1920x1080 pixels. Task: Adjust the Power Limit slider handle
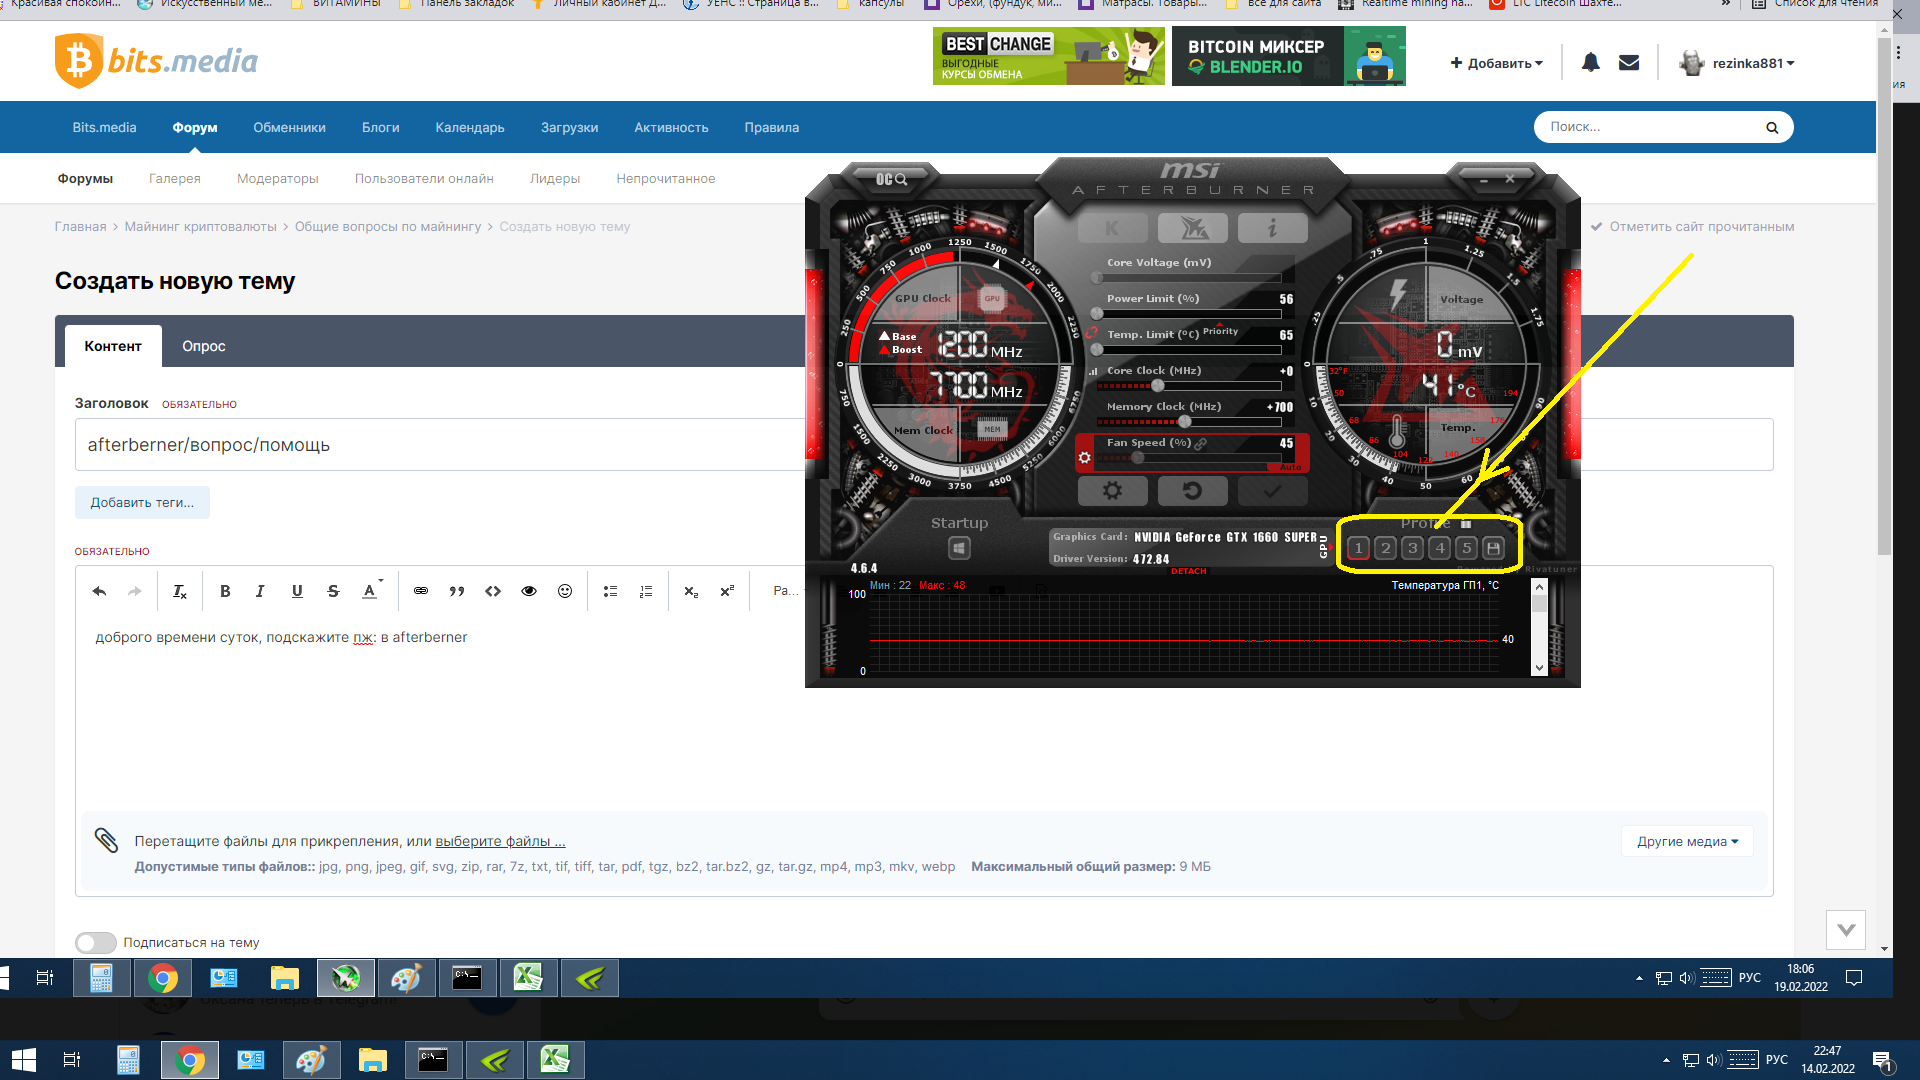point(1097,314)
